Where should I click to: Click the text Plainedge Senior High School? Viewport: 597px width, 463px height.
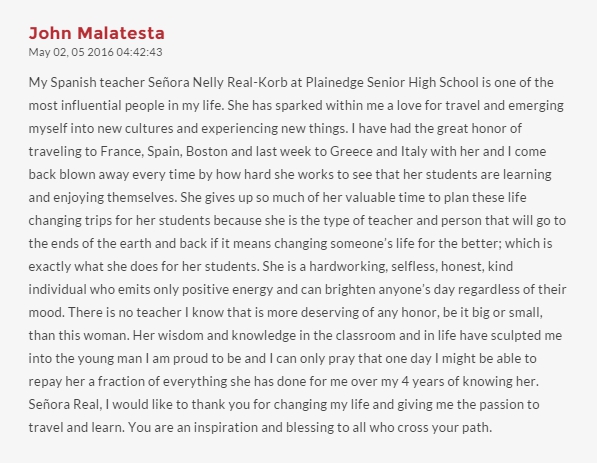click(x=392, y=83)
